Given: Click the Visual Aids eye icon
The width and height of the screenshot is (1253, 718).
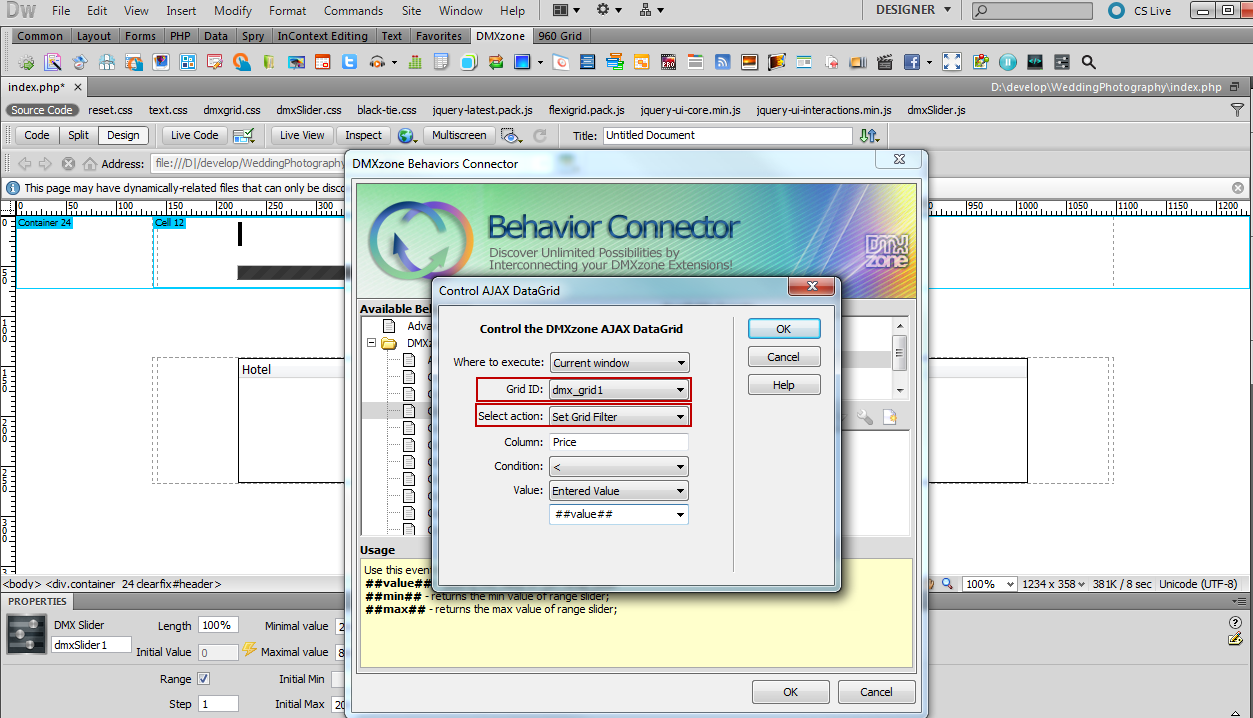Looking at the screenshot, I should click(510, 135).
